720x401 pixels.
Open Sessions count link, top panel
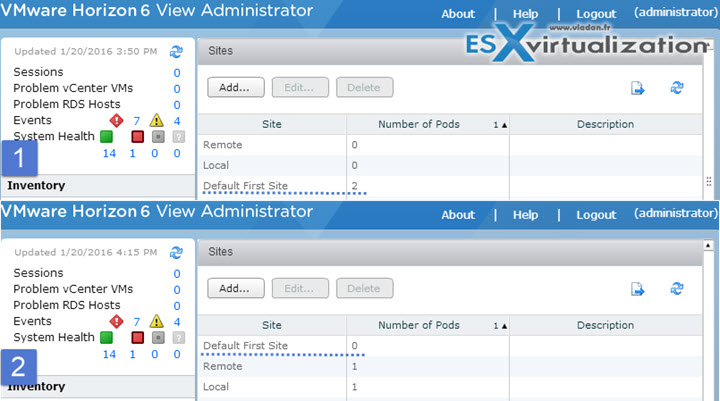point(177,73)
